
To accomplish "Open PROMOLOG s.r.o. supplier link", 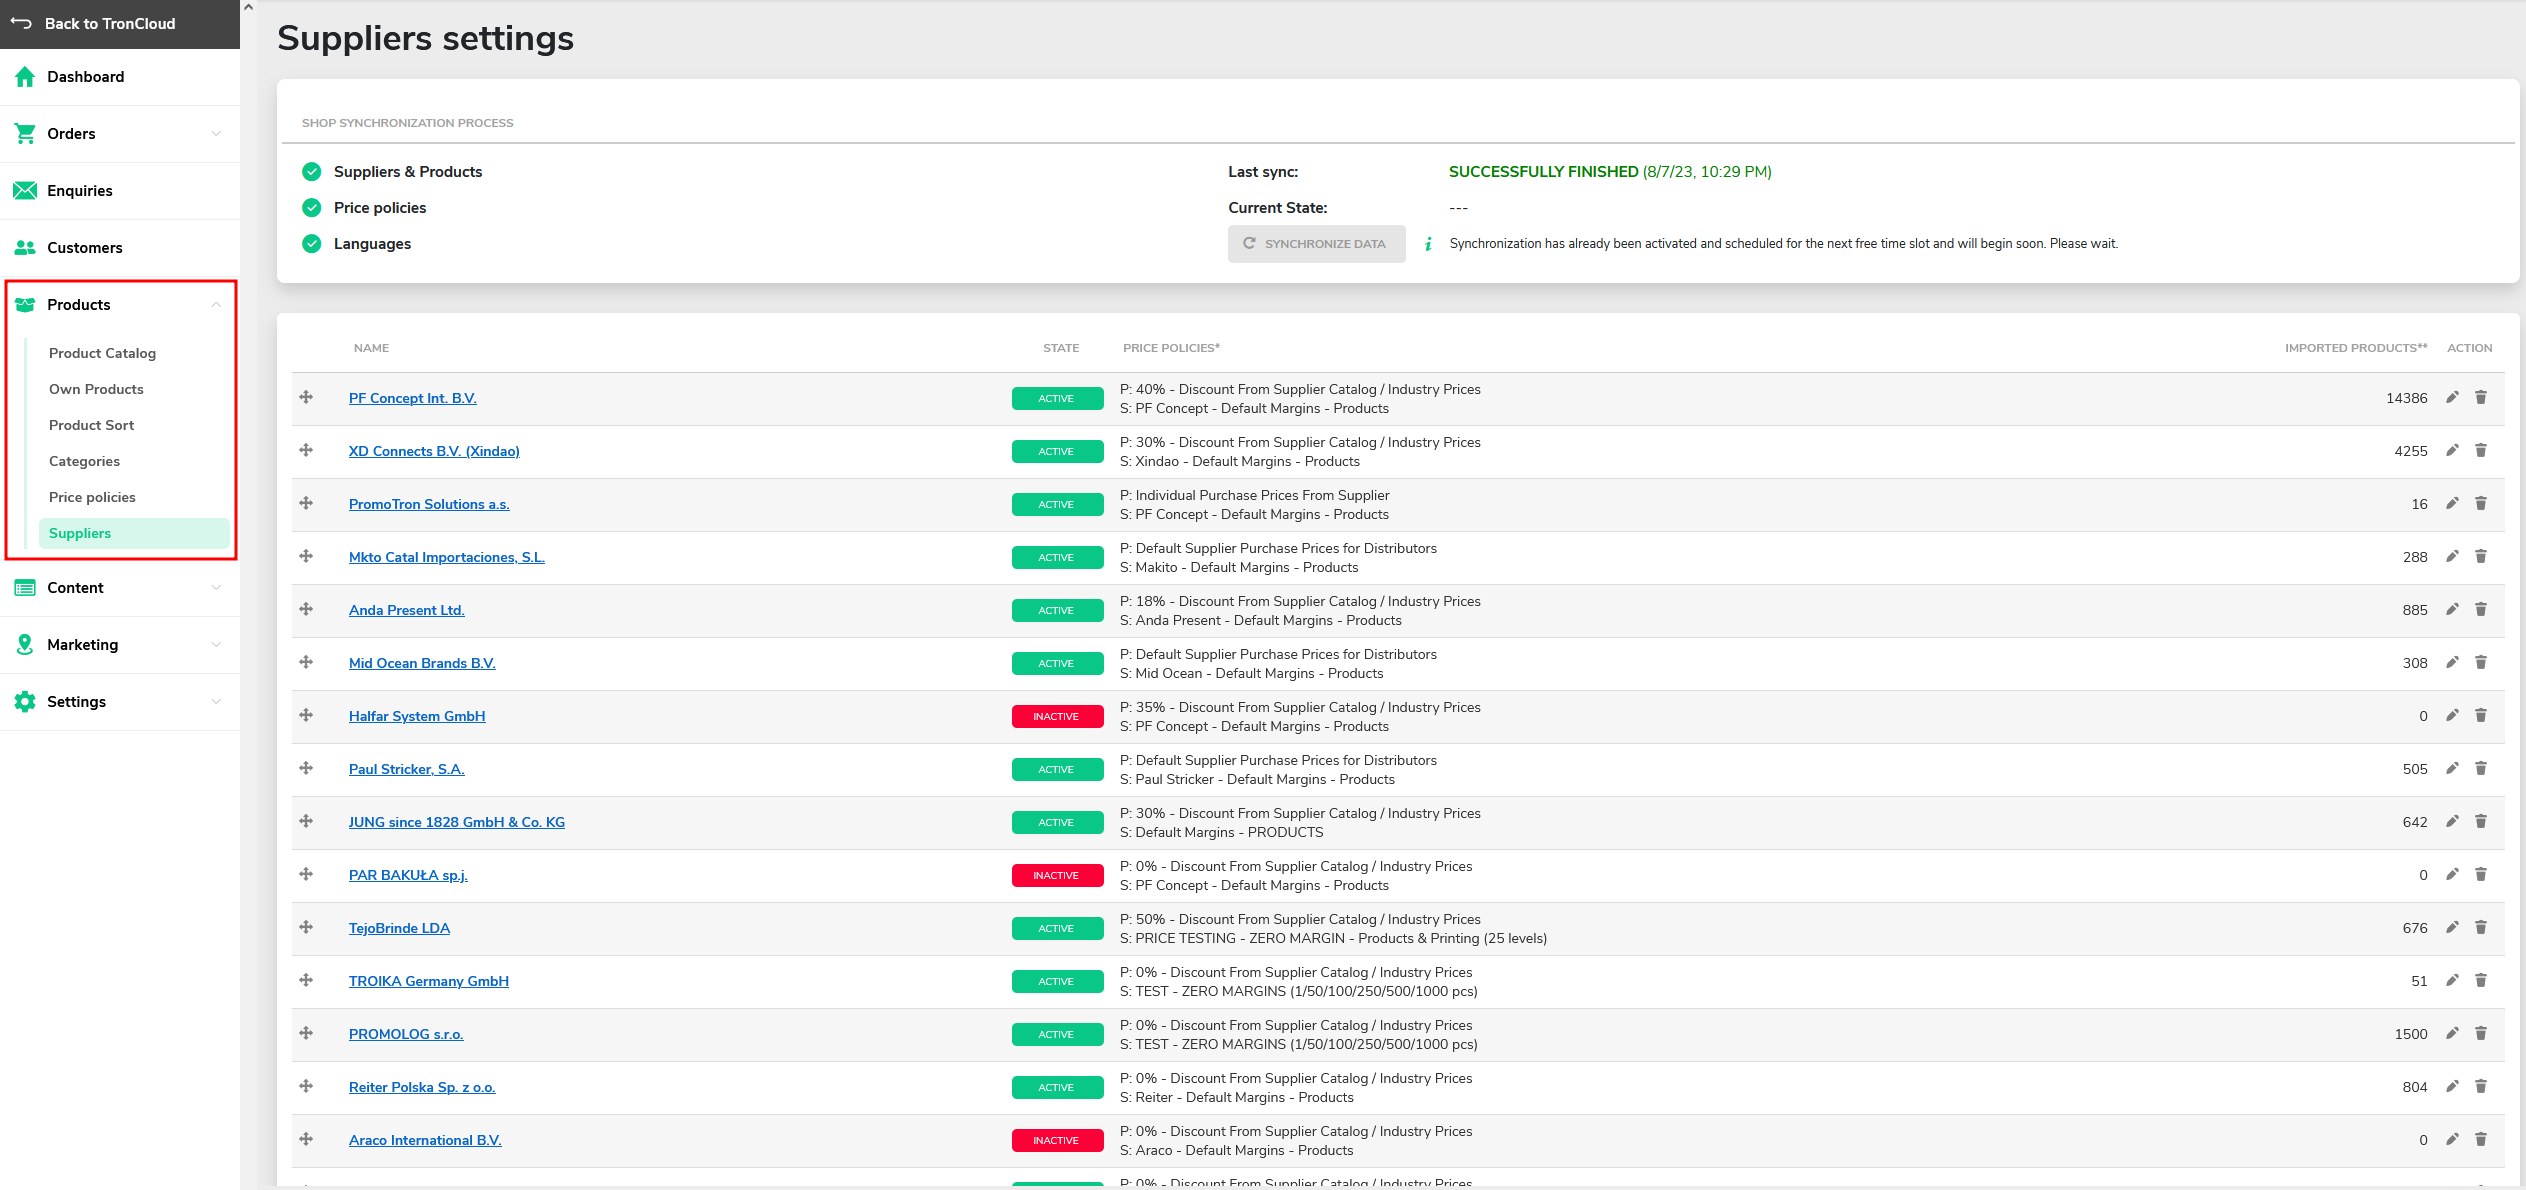I will tap(406, 1034).
